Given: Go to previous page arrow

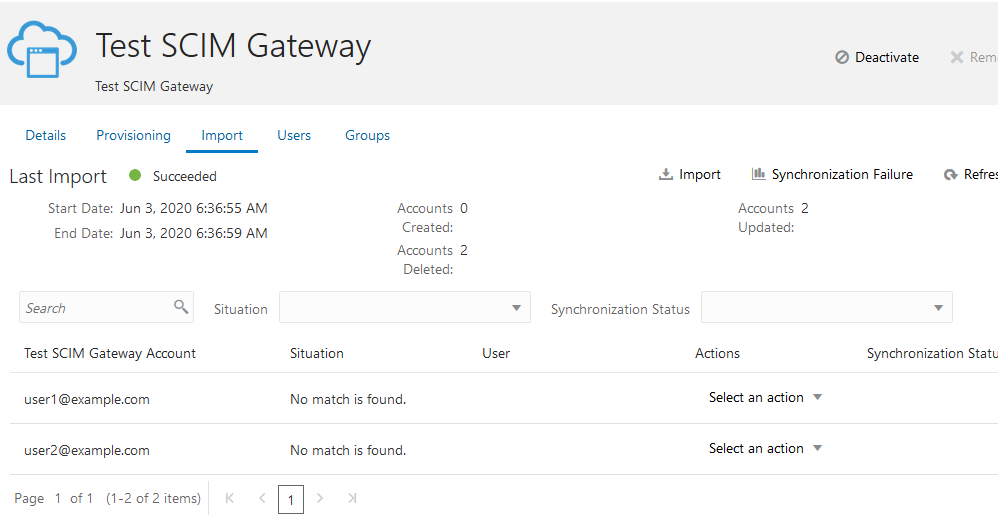Looking at the screenshot, I should [262, 498].
